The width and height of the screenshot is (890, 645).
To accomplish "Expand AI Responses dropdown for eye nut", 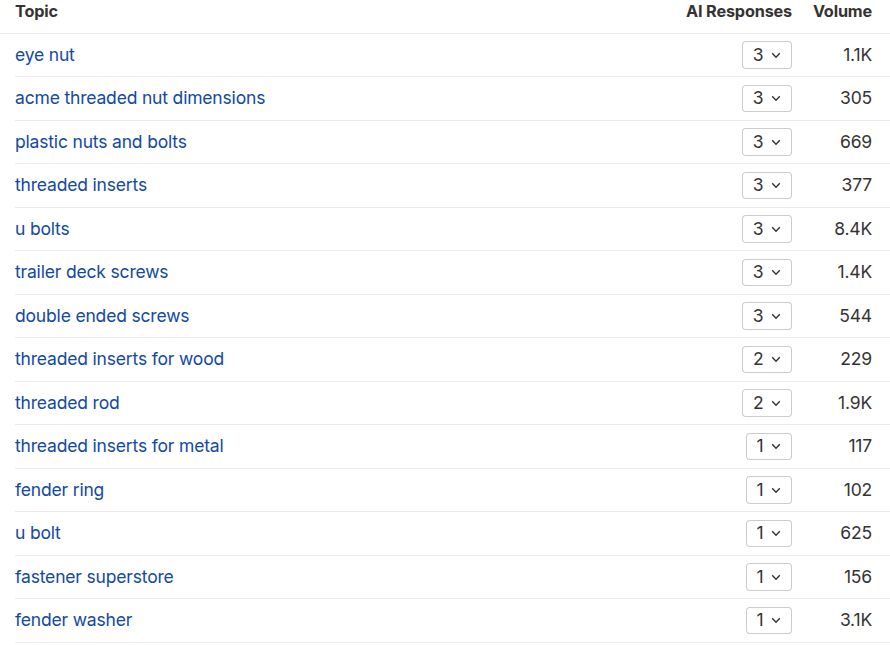I will (x=766, y=55).
